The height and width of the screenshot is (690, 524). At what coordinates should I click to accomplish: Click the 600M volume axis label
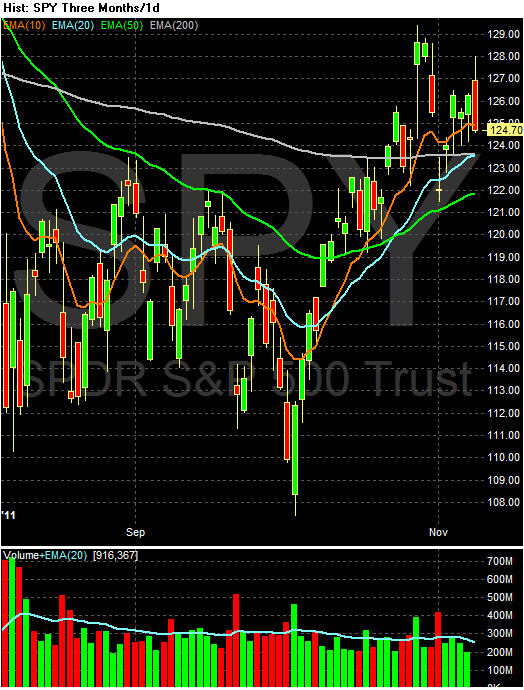tap(499, 580)
